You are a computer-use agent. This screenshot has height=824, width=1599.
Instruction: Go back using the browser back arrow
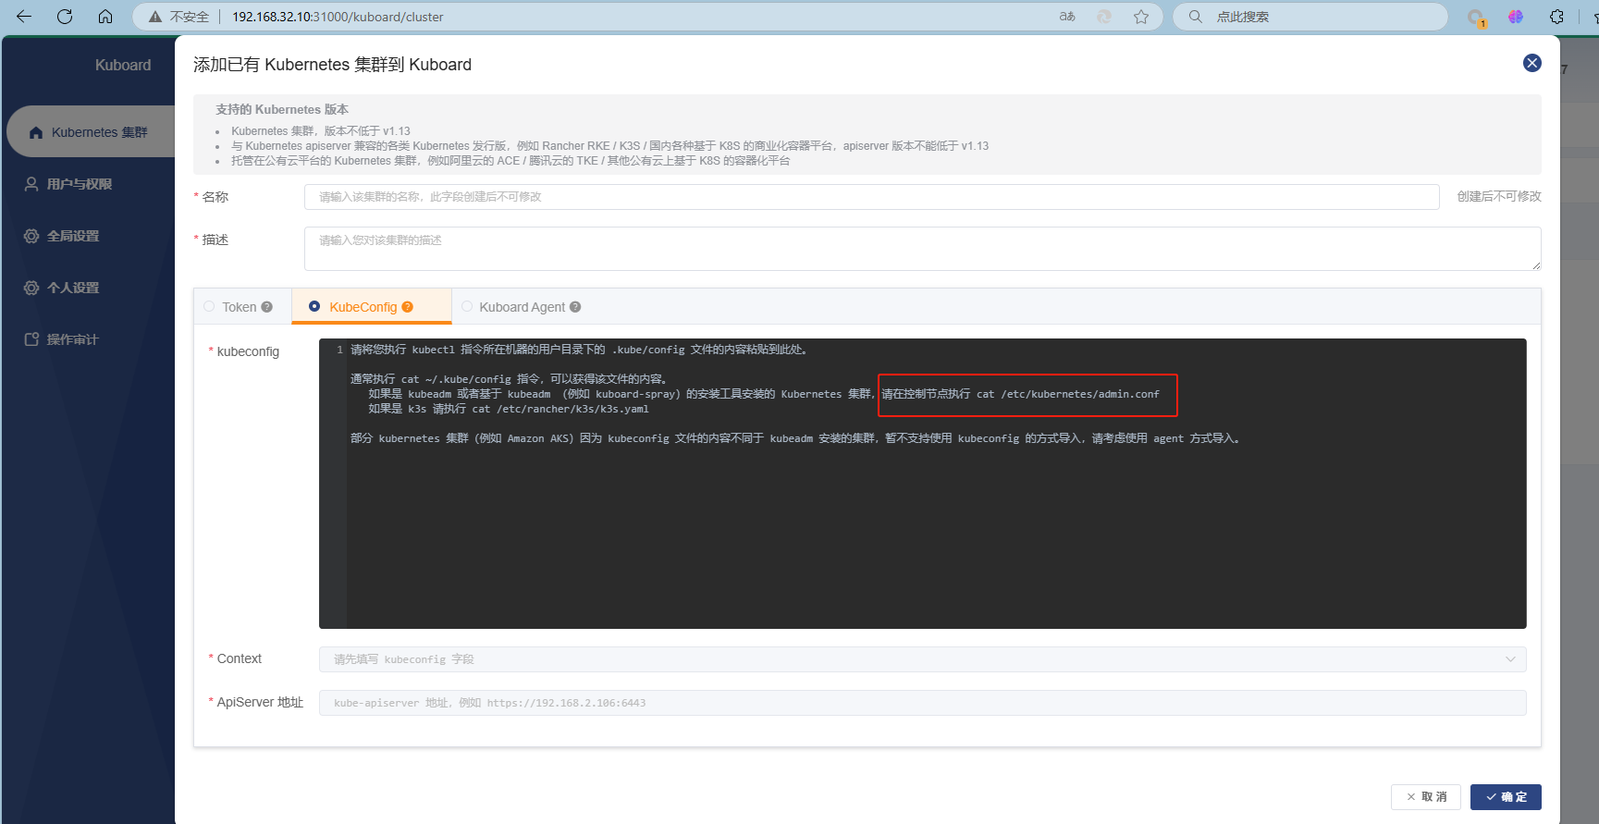24,16
